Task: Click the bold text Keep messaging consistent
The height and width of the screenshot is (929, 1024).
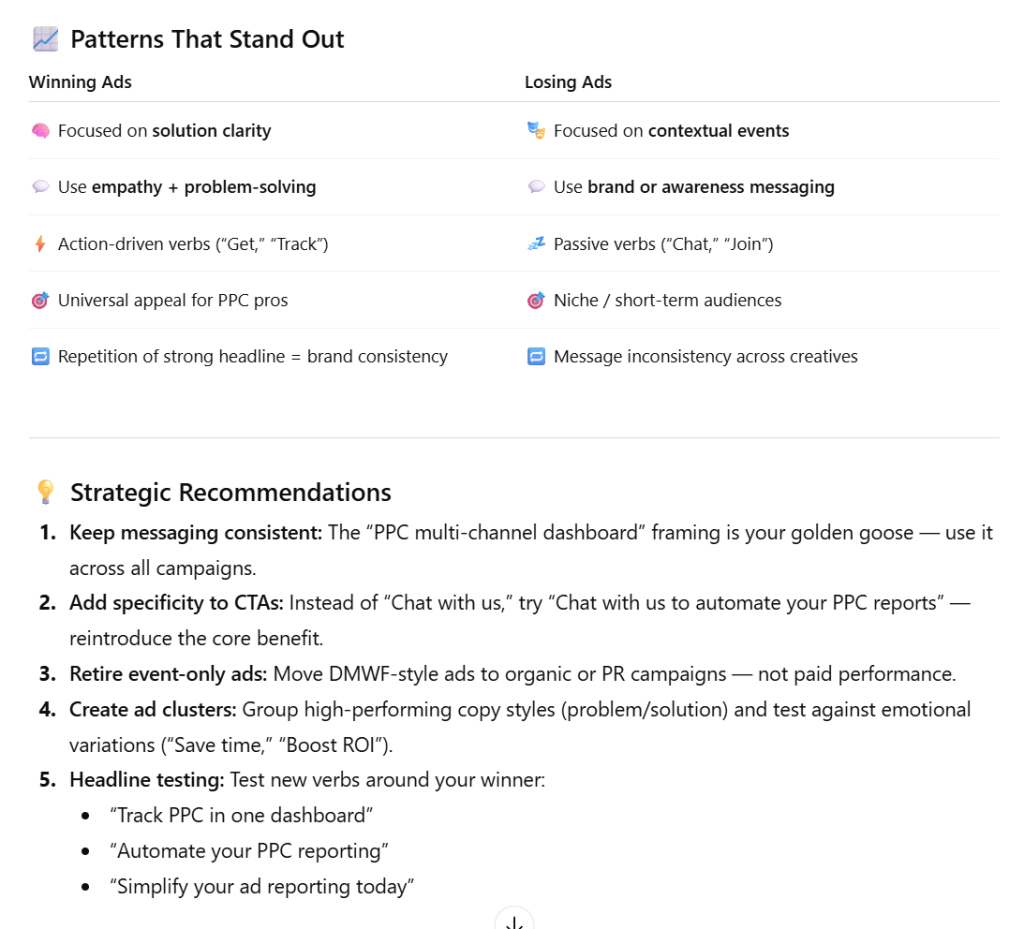Action: [195, 533]
